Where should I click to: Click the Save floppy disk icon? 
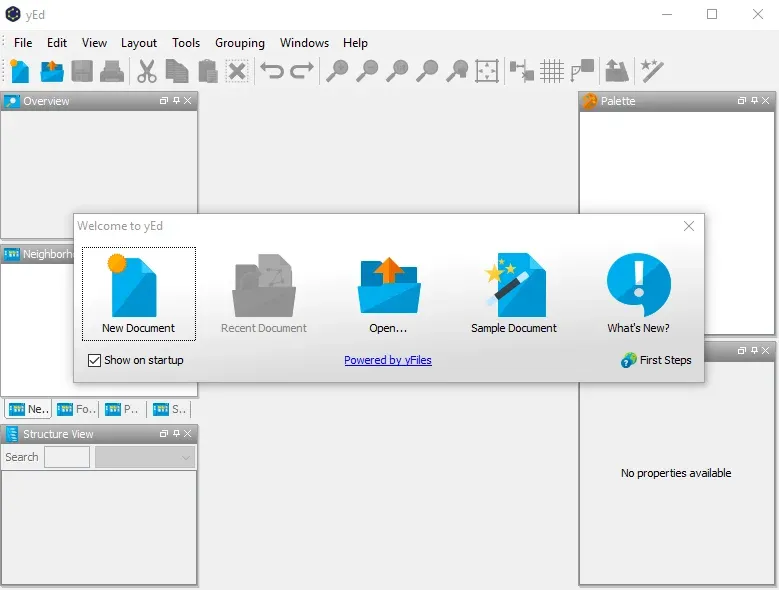coord(82,71)
